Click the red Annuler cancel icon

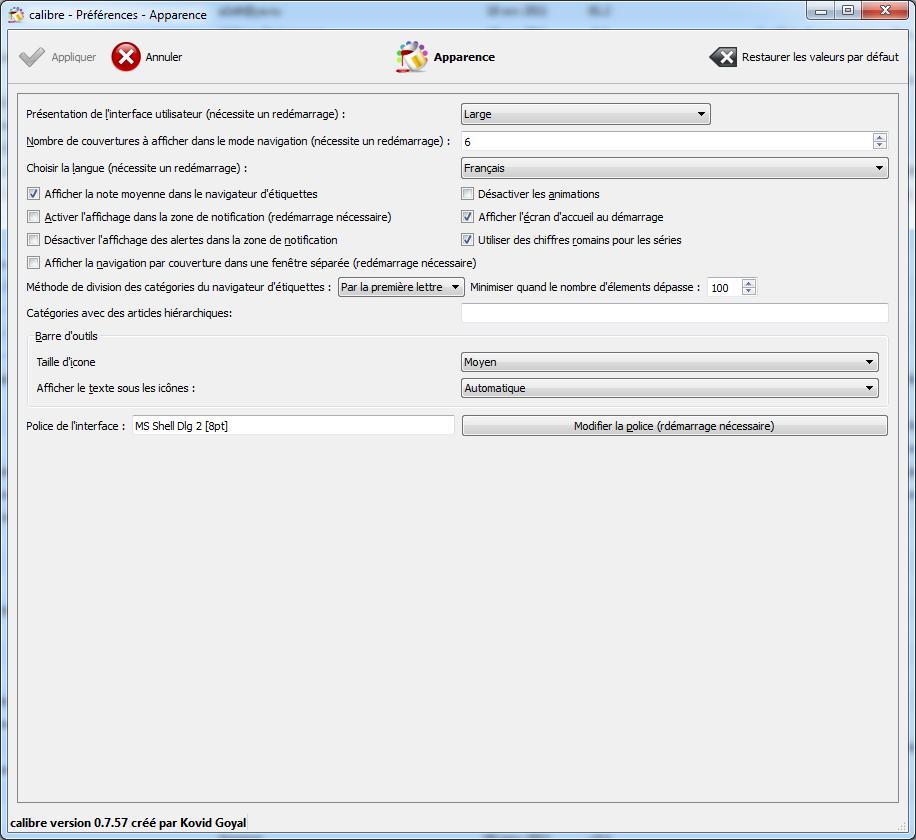coord(126,57)
